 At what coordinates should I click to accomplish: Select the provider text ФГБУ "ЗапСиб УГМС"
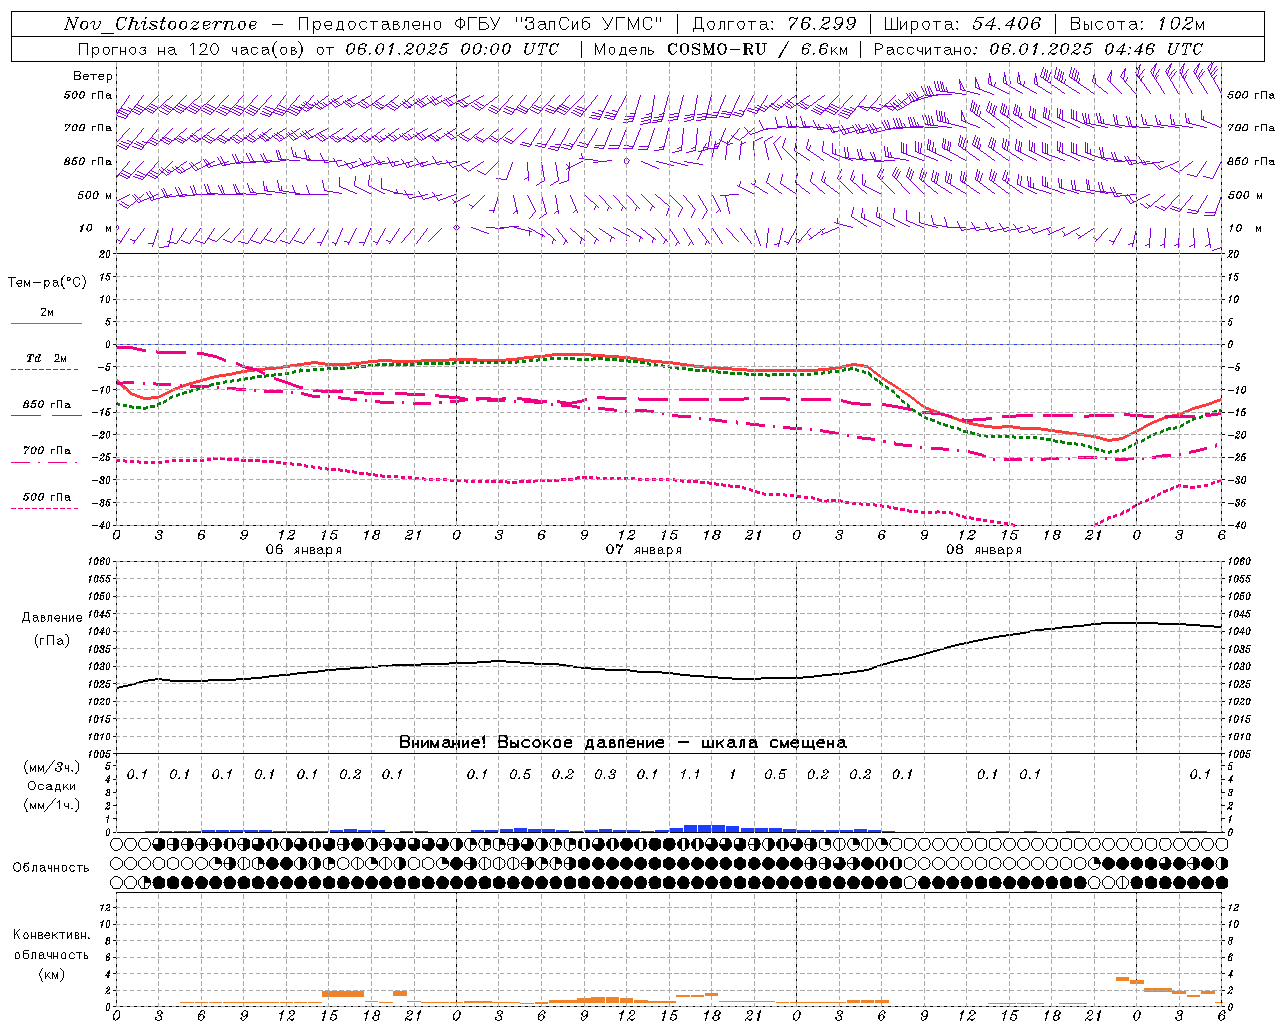[x=559, y=24]
